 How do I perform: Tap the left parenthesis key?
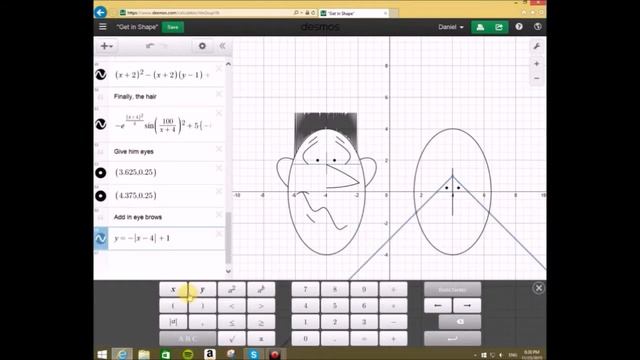[173, 306]
